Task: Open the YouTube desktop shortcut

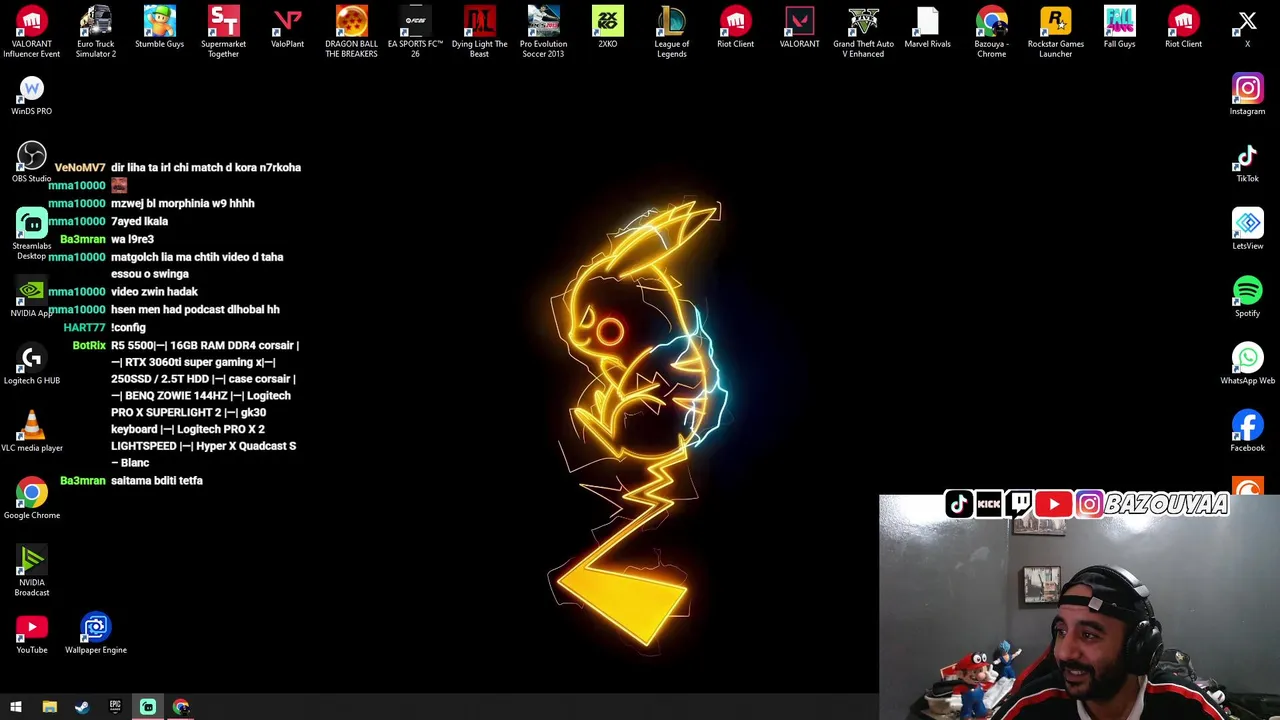Action: (32, 633)
